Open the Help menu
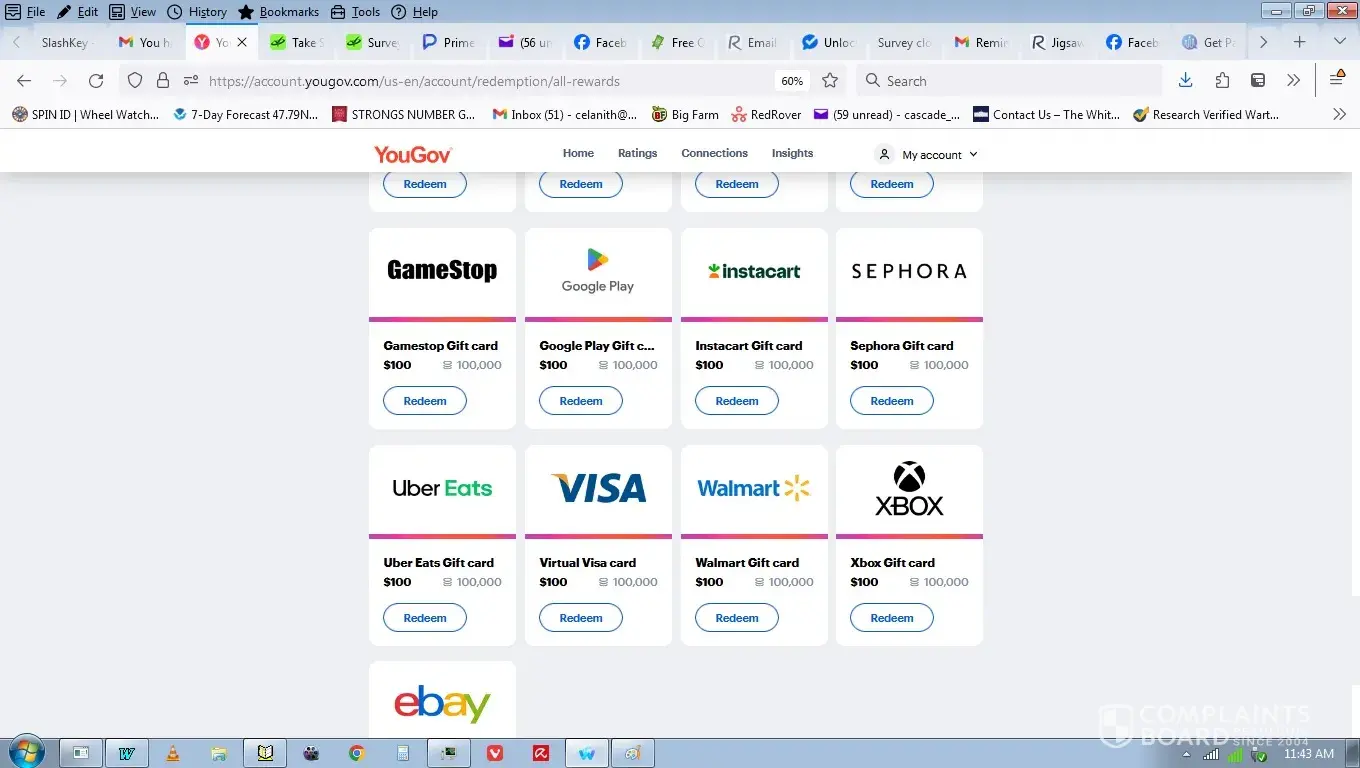 (415, 12)
